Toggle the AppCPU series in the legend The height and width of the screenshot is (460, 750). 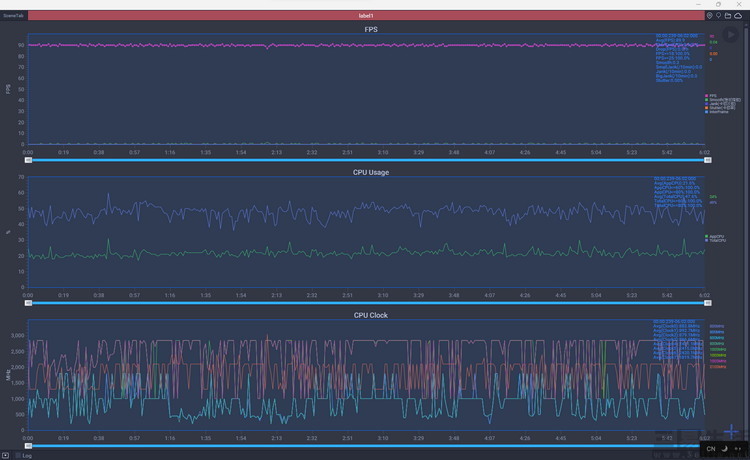click(718, 237)
